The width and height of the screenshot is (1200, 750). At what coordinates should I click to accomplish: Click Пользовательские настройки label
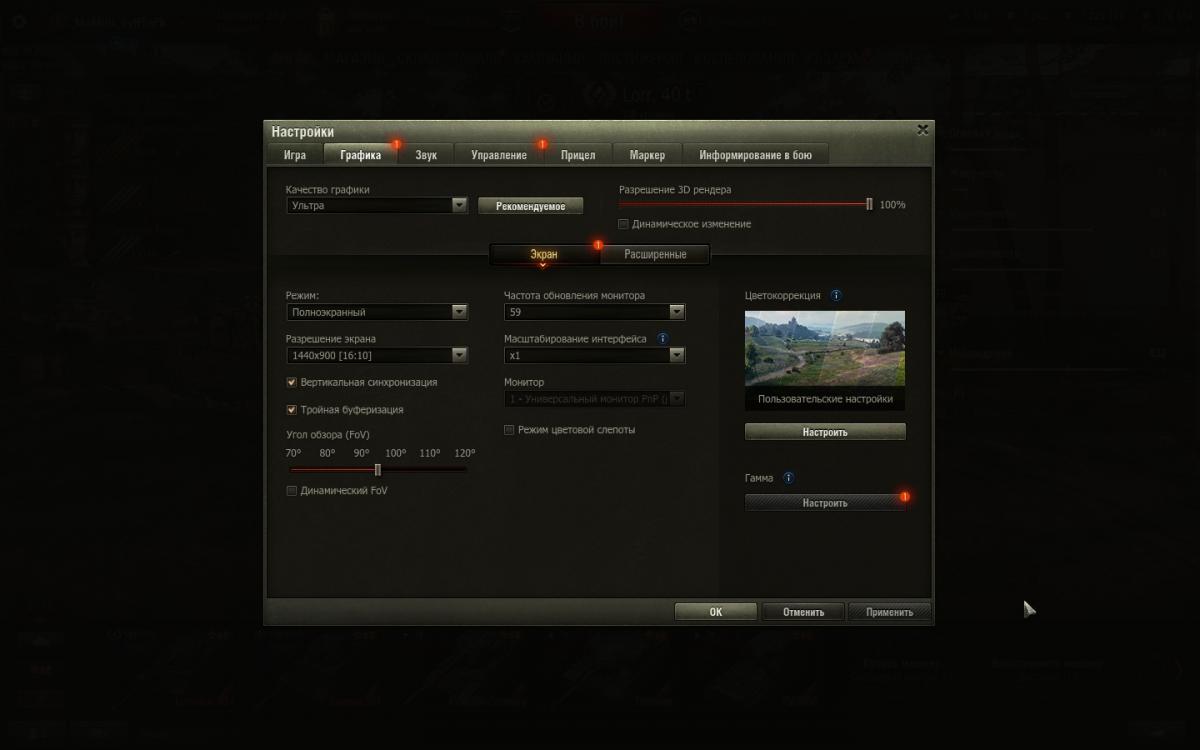tap(825, 399)
